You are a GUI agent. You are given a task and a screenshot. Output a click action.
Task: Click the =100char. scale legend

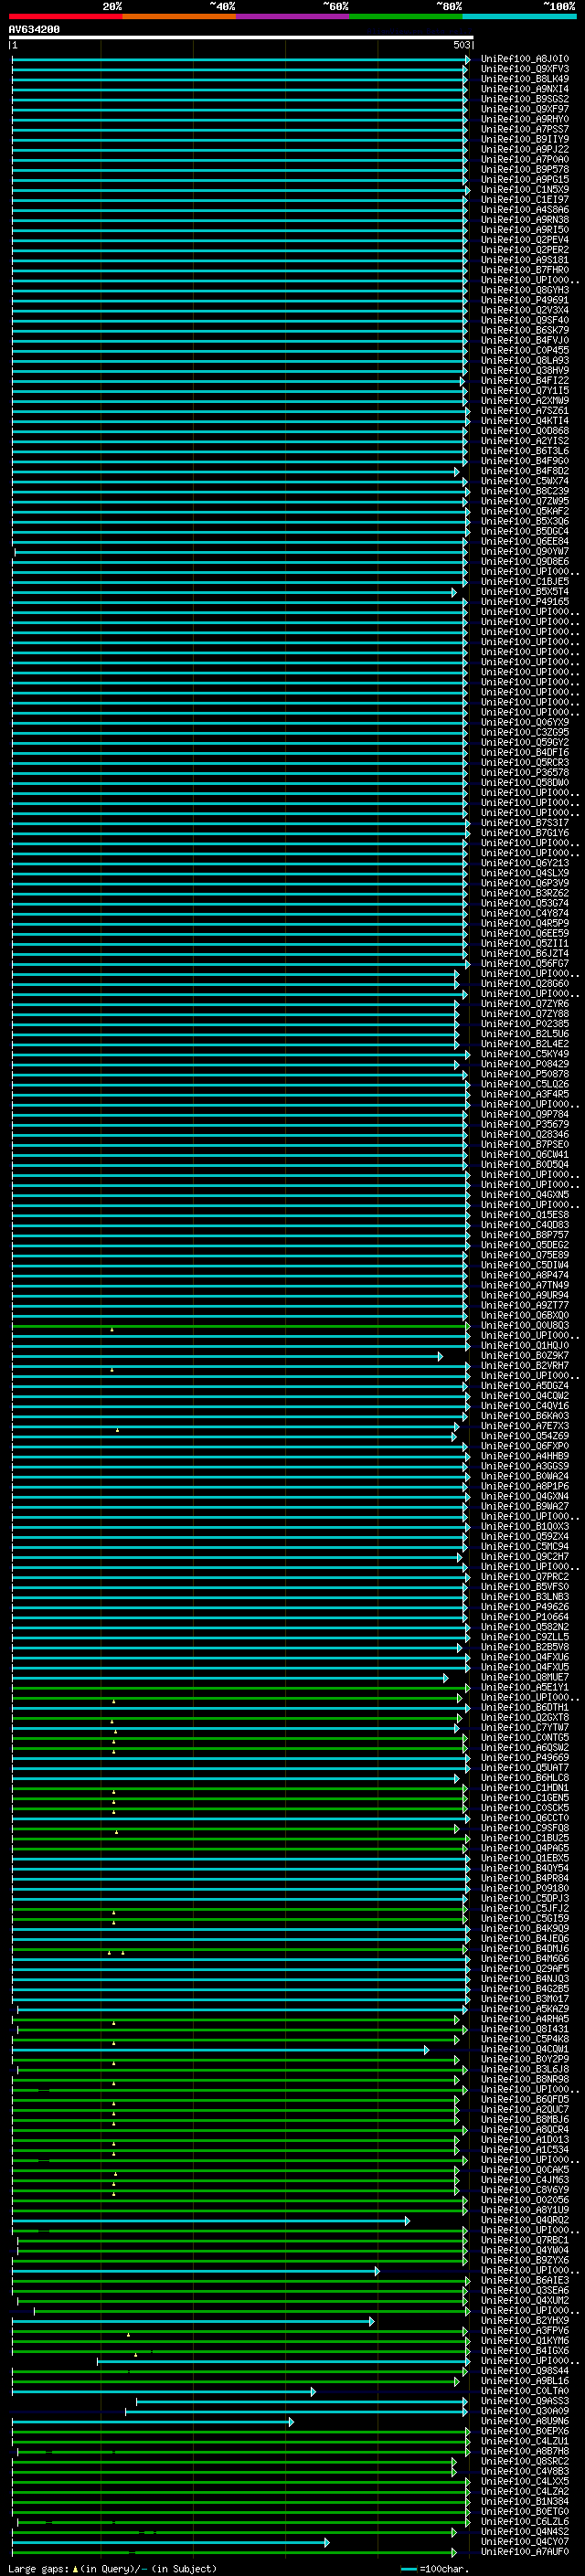point(434,2568)
